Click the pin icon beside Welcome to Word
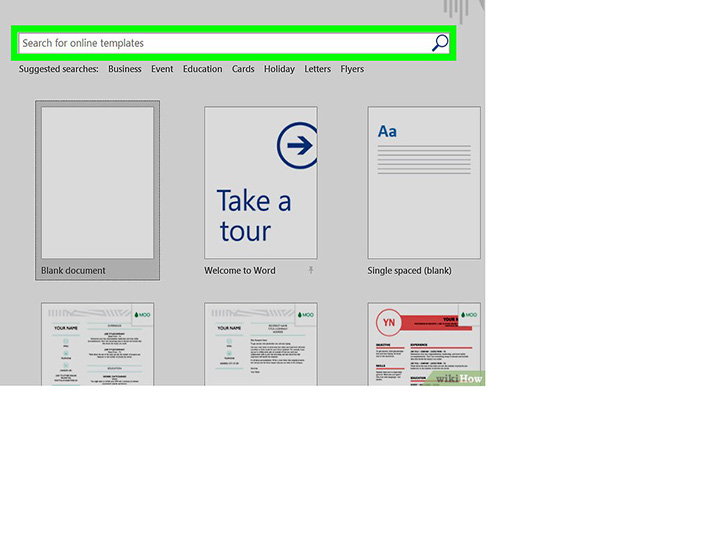The width and height of the screenshot is (728, 546). click(x=311, y=270)
